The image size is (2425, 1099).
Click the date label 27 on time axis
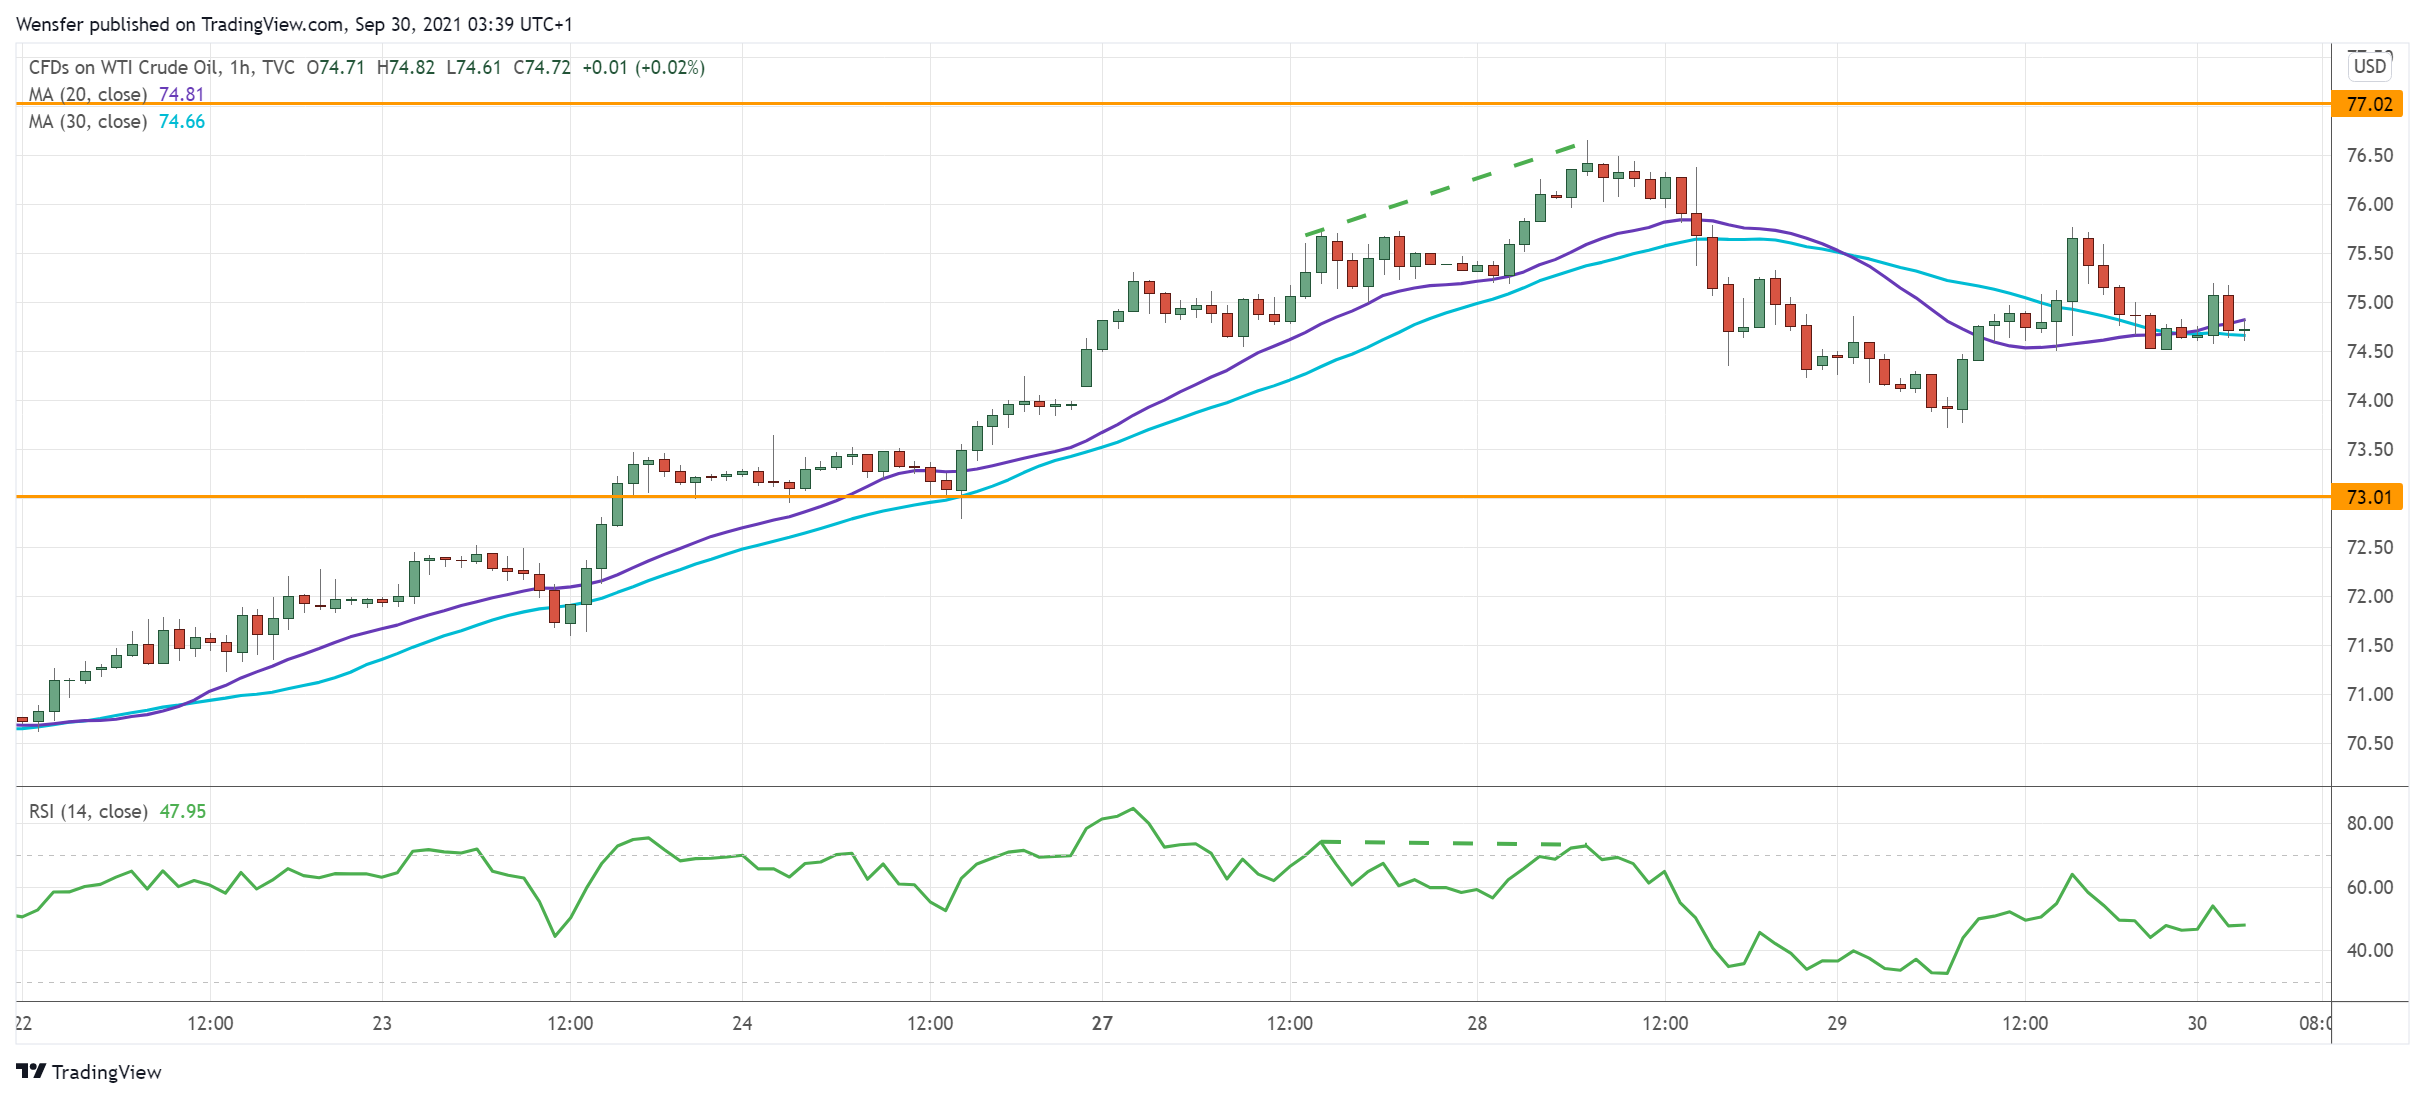1102,1023
